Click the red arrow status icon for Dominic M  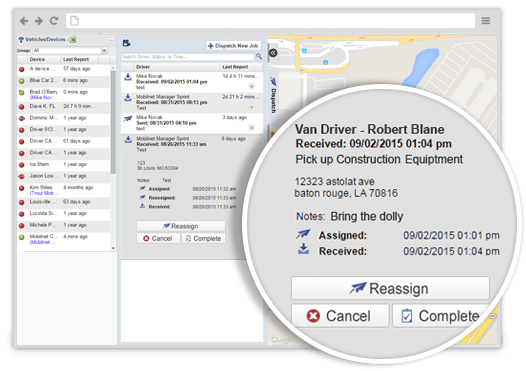pos(22,118)
